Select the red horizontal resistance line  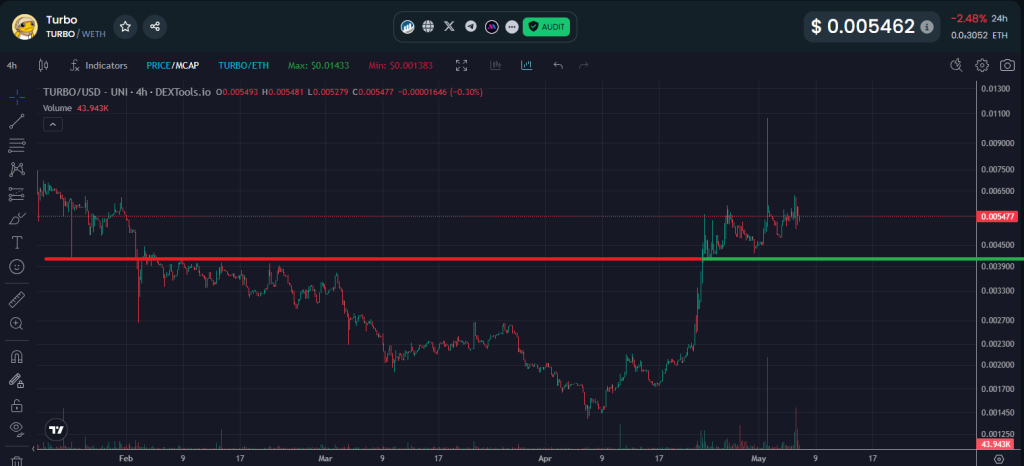click(x=373, y=259)
